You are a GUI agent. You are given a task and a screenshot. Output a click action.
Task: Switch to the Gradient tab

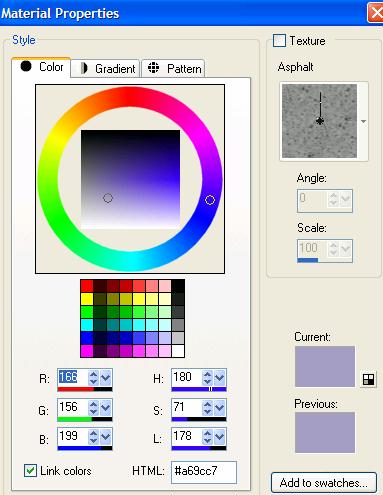click(x=105, y=69)
